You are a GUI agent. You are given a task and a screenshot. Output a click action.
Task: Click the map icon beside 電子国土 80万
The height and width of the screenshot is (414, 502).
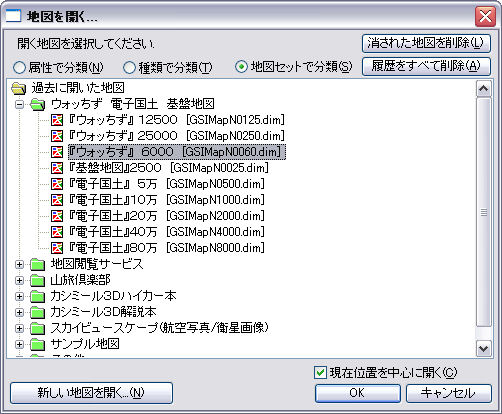click(x=57, y=248)
